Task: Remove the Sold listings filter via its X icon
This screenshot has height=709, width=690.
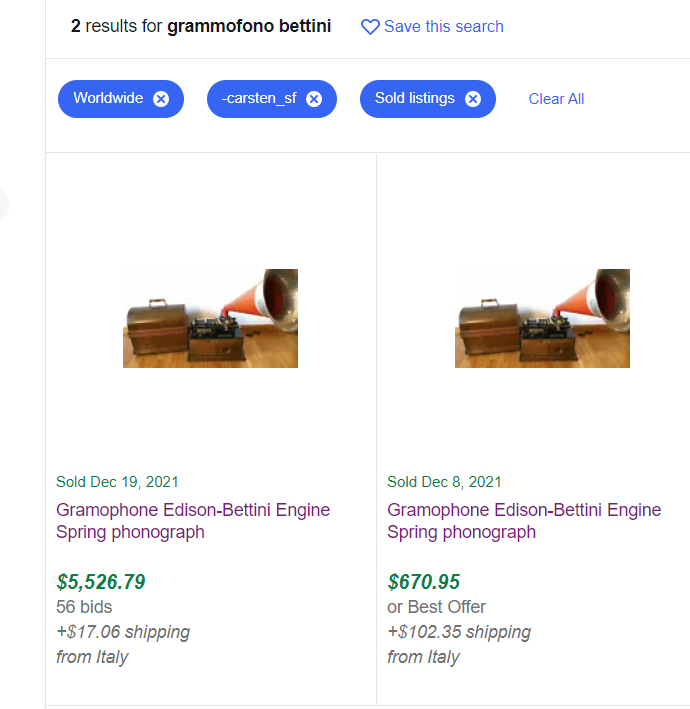Action: click(473, 99)
